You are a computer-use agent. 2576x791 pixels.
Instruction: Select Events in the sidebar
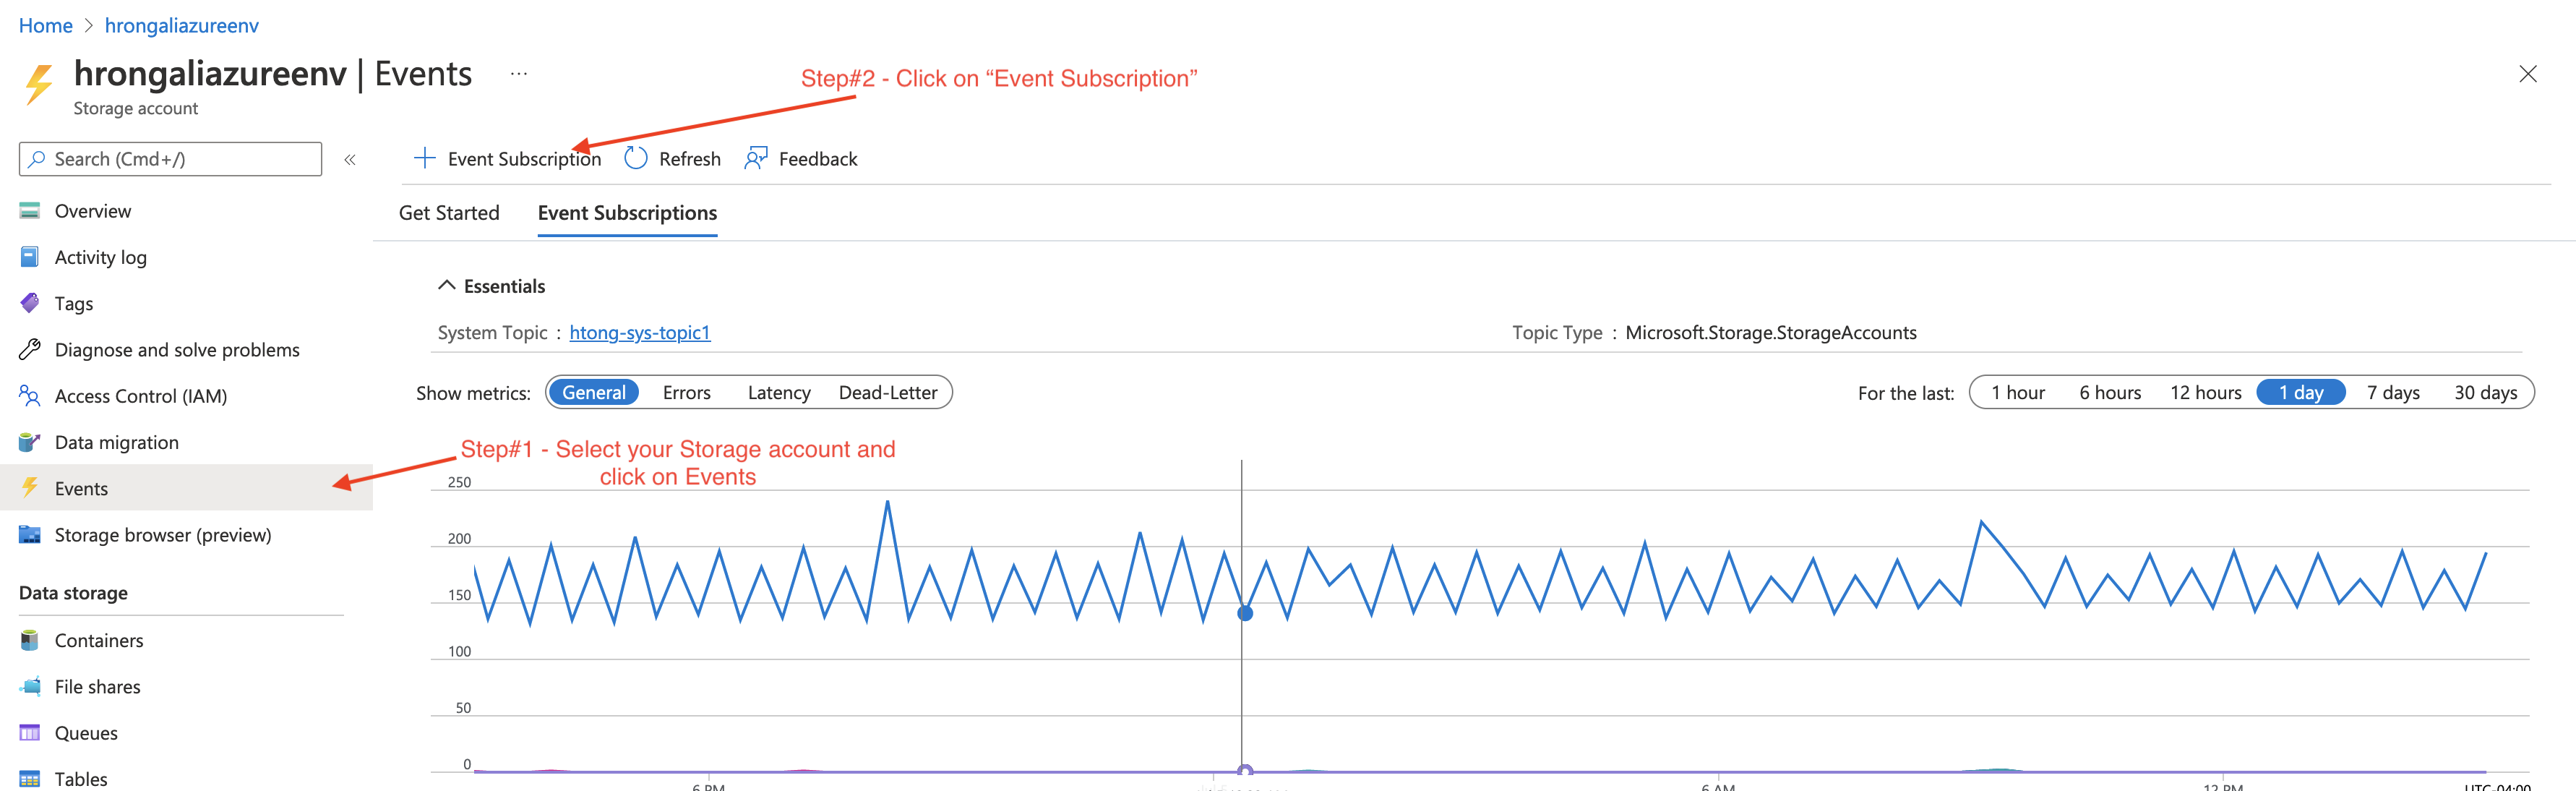tap(82, 488)
